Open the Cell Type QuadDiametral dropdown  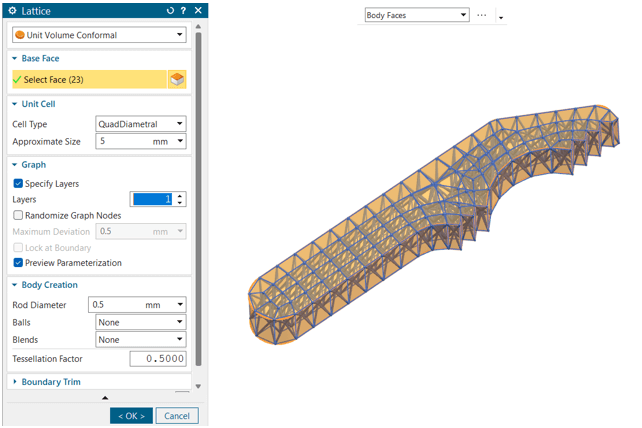click(140, 124)
